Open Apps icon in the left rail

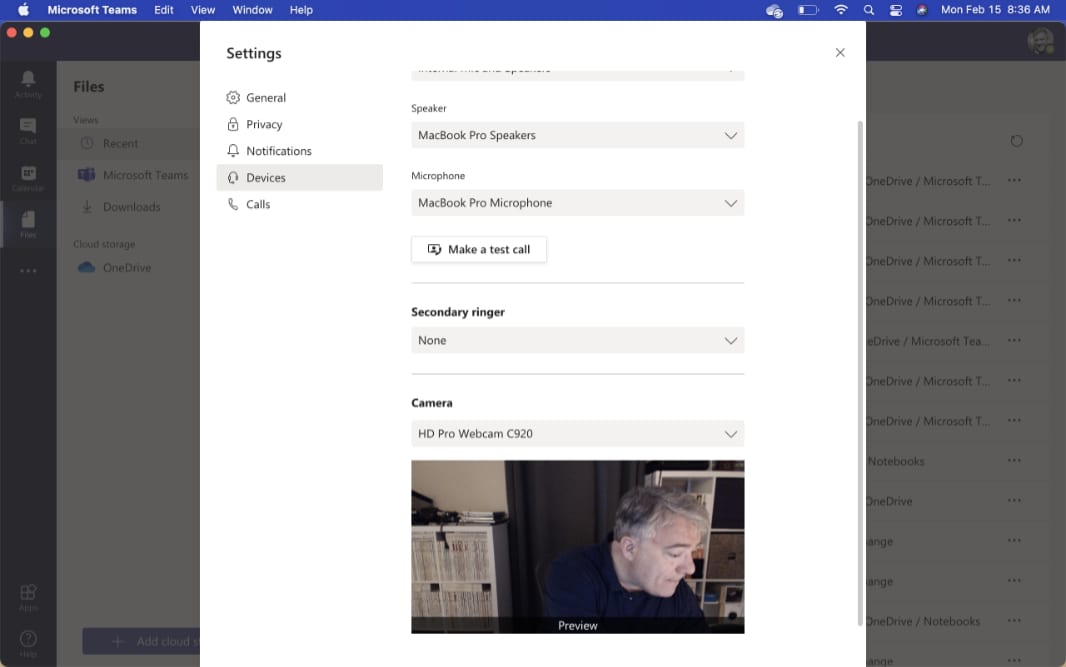pos(28,596)
